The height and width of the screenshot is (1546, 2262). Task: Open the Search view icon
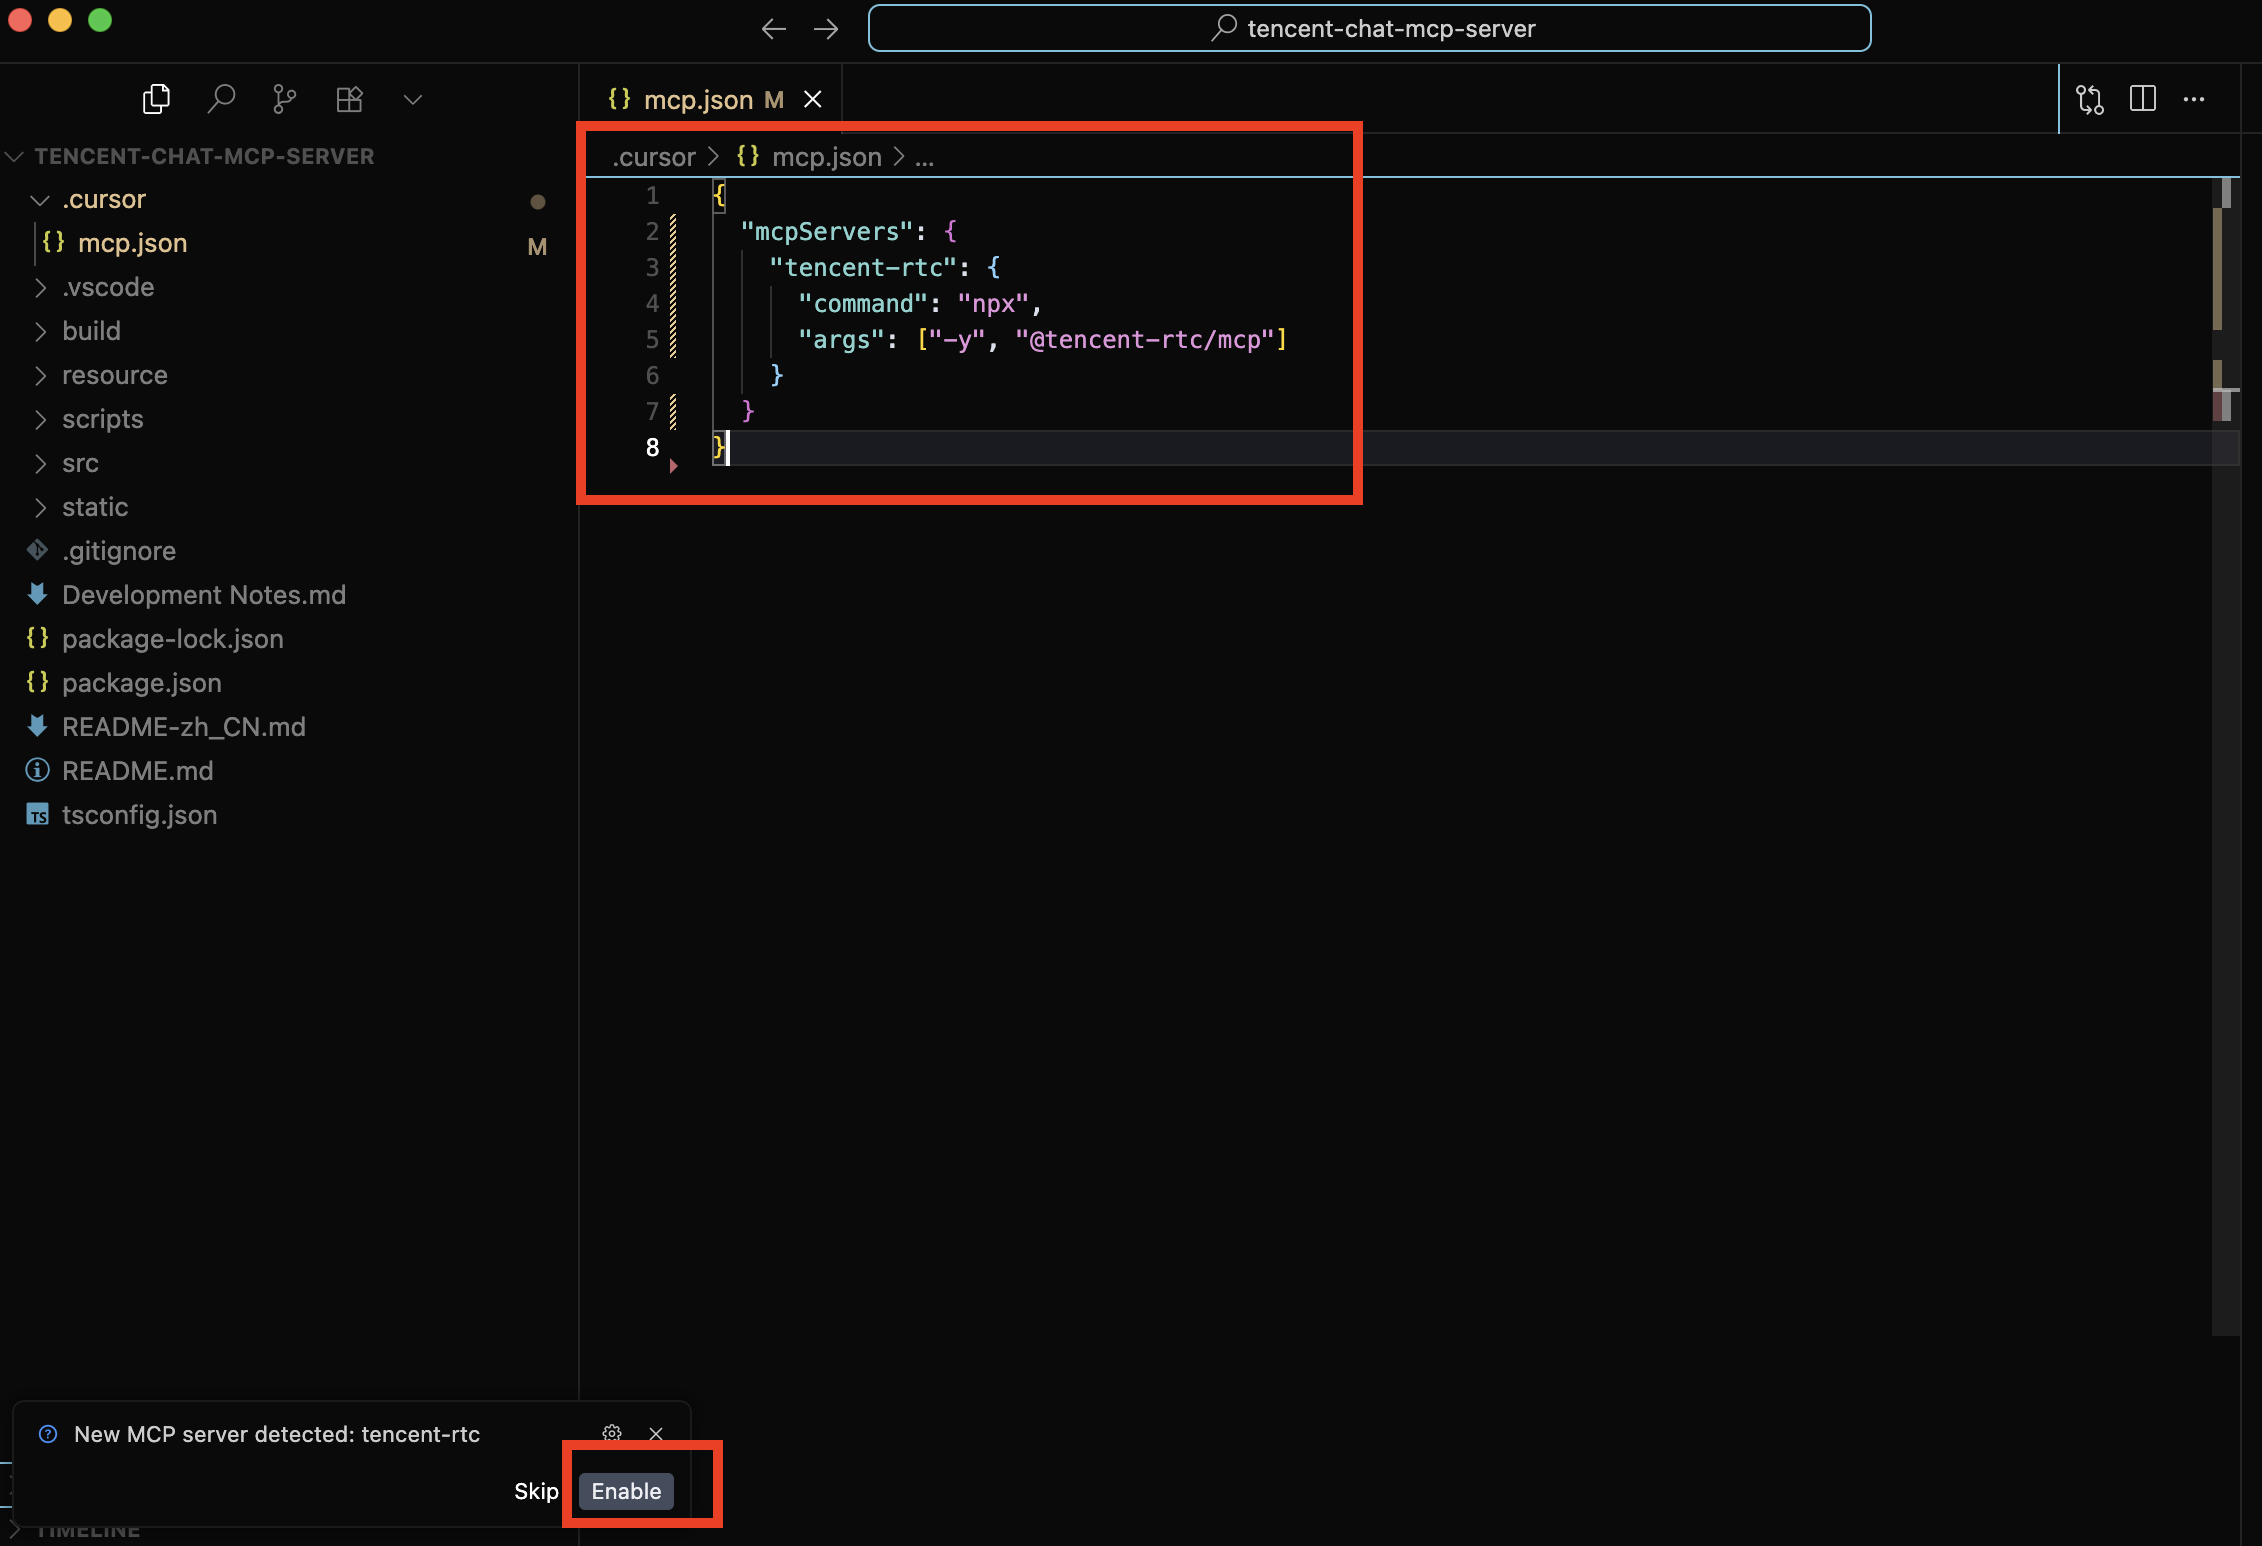[221, 99]
